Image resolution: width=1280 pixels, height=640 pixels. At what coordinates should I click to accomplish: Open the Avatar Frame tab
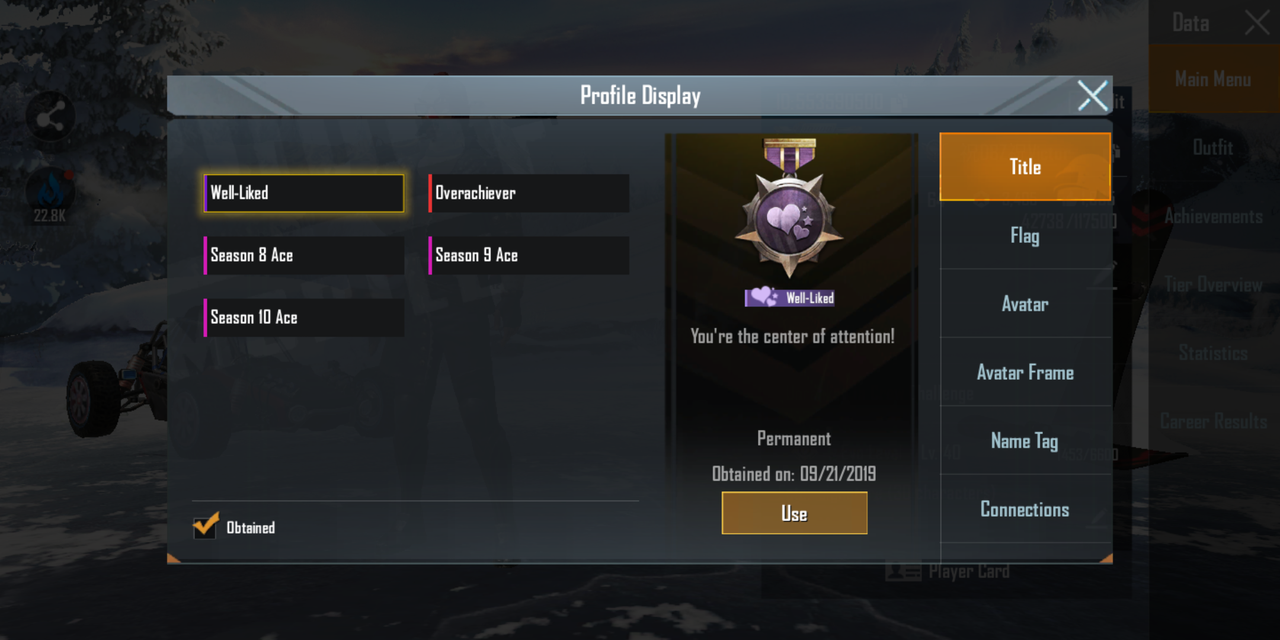[x=1025, y=373]
